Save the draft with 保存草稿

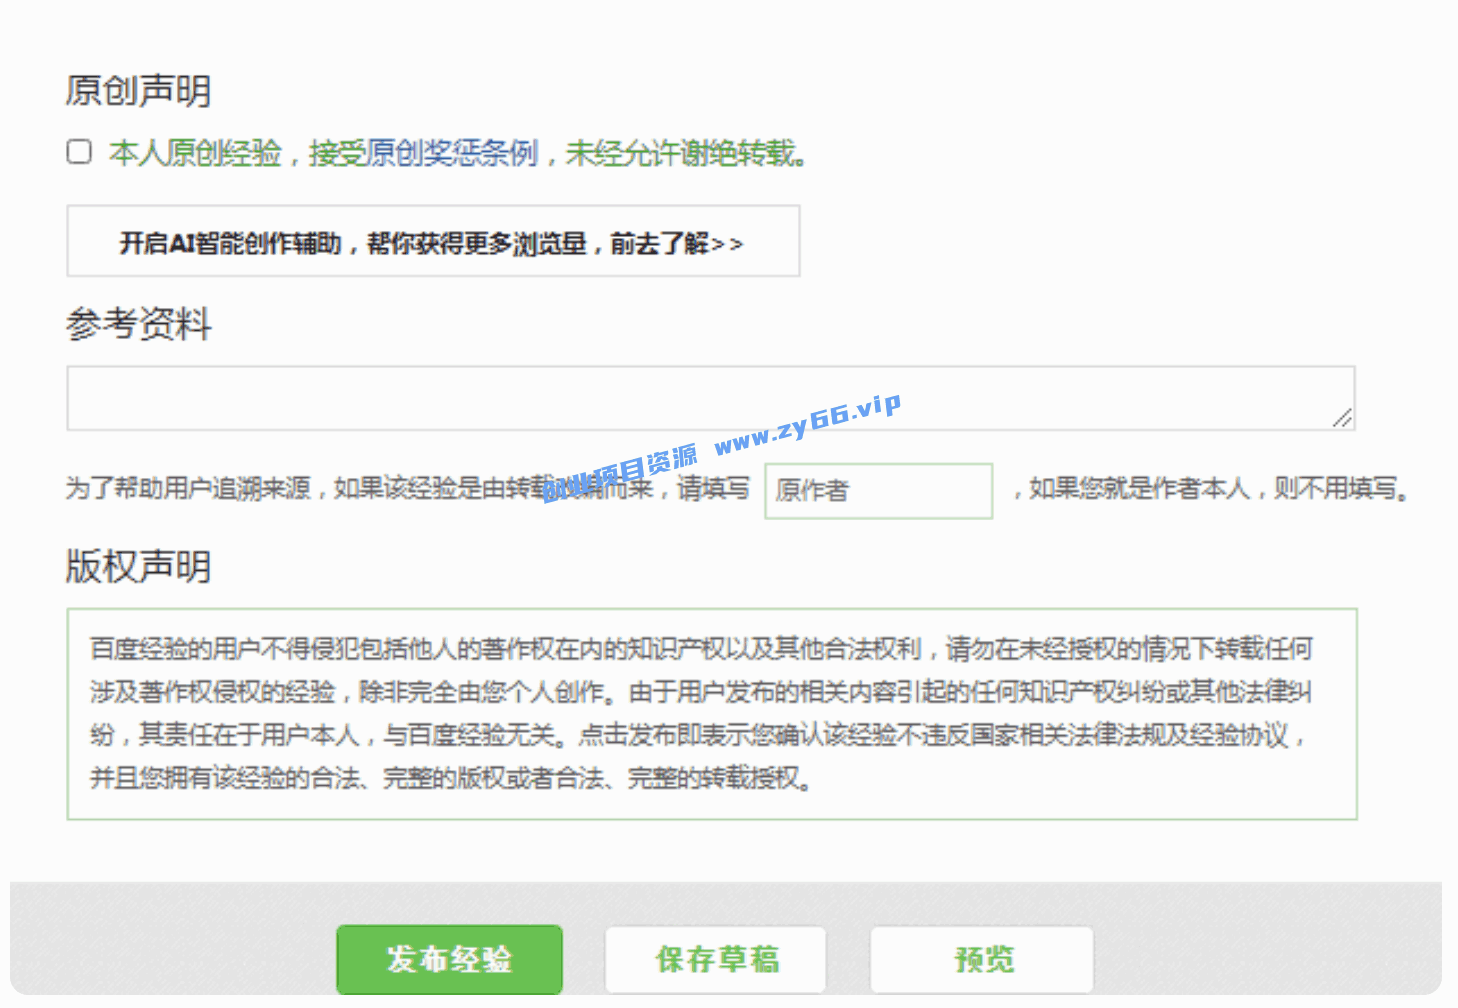pos(716,960)
